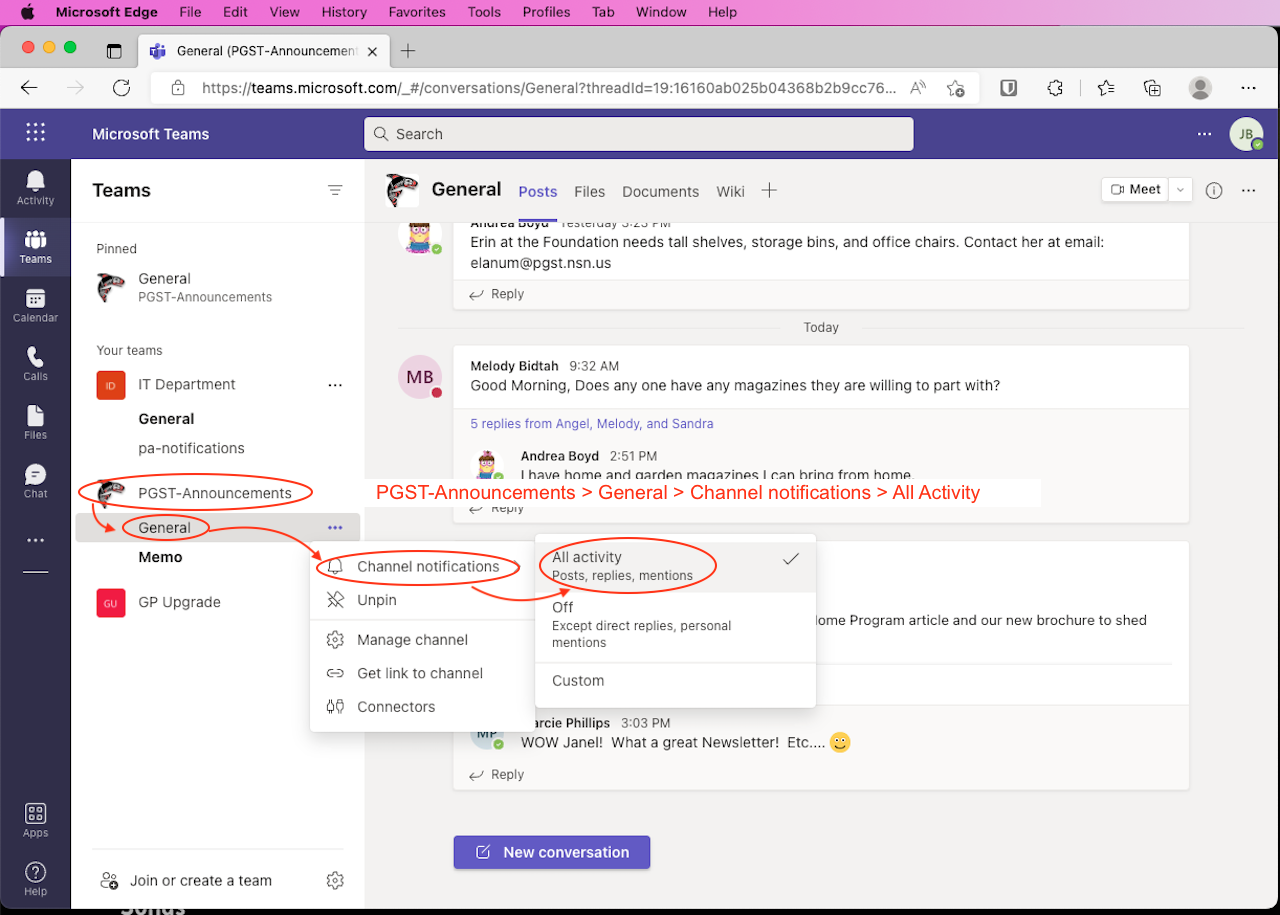Open the Bitwarden shield extension icon

pyautogui.click(x=1009, y=88)
